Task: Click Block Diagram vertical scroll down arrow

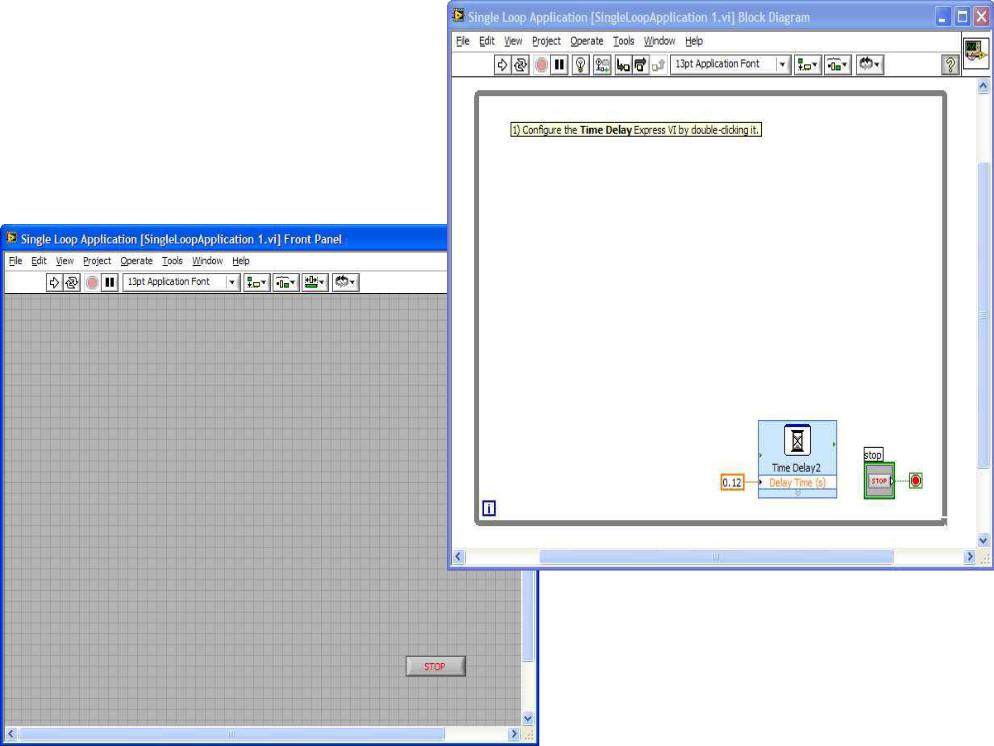Action: [x=983, y=541]
